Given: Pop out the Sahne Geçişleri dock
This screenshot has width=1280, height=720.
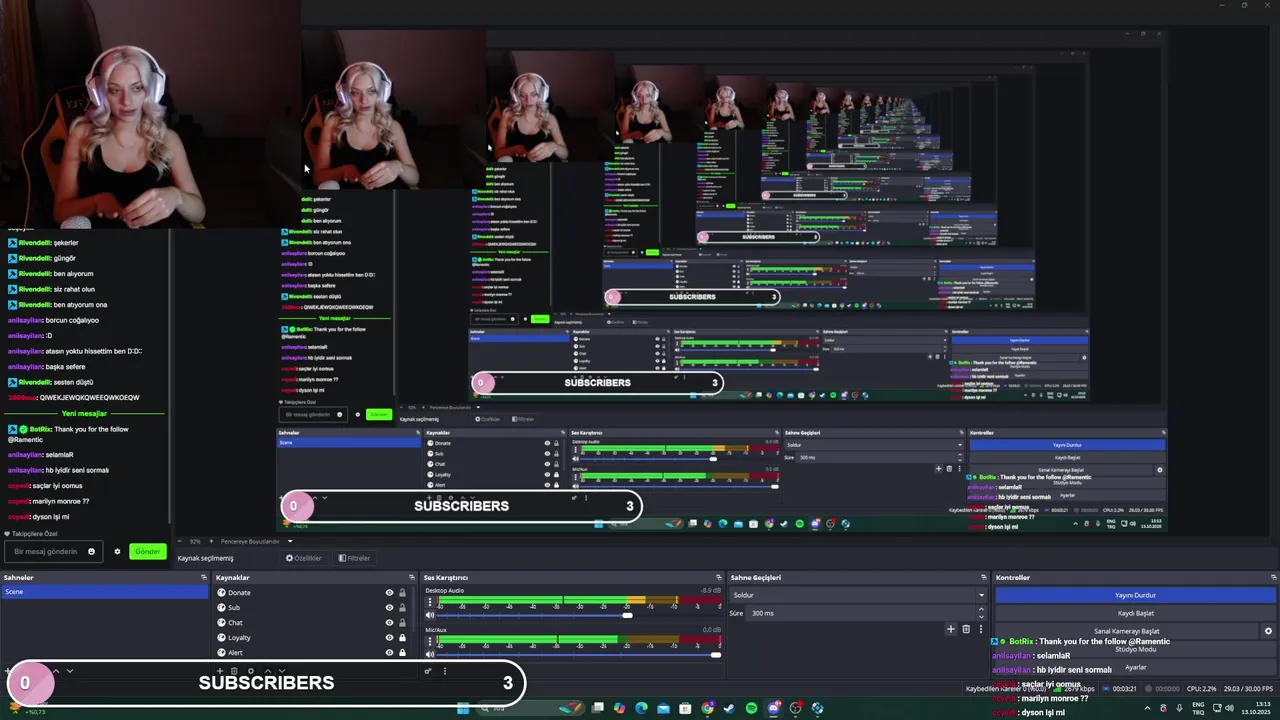Looking at the screenshot, I should coord(983,577).
